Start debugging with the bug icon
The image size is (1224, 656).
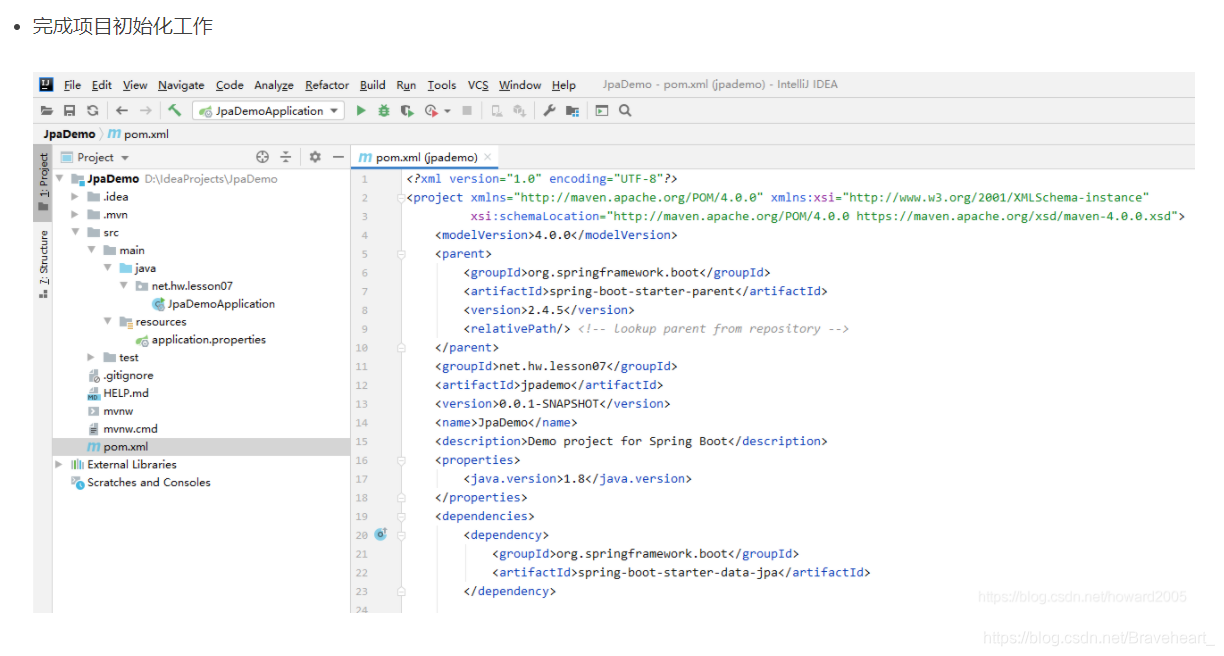[x=384, y=111]
